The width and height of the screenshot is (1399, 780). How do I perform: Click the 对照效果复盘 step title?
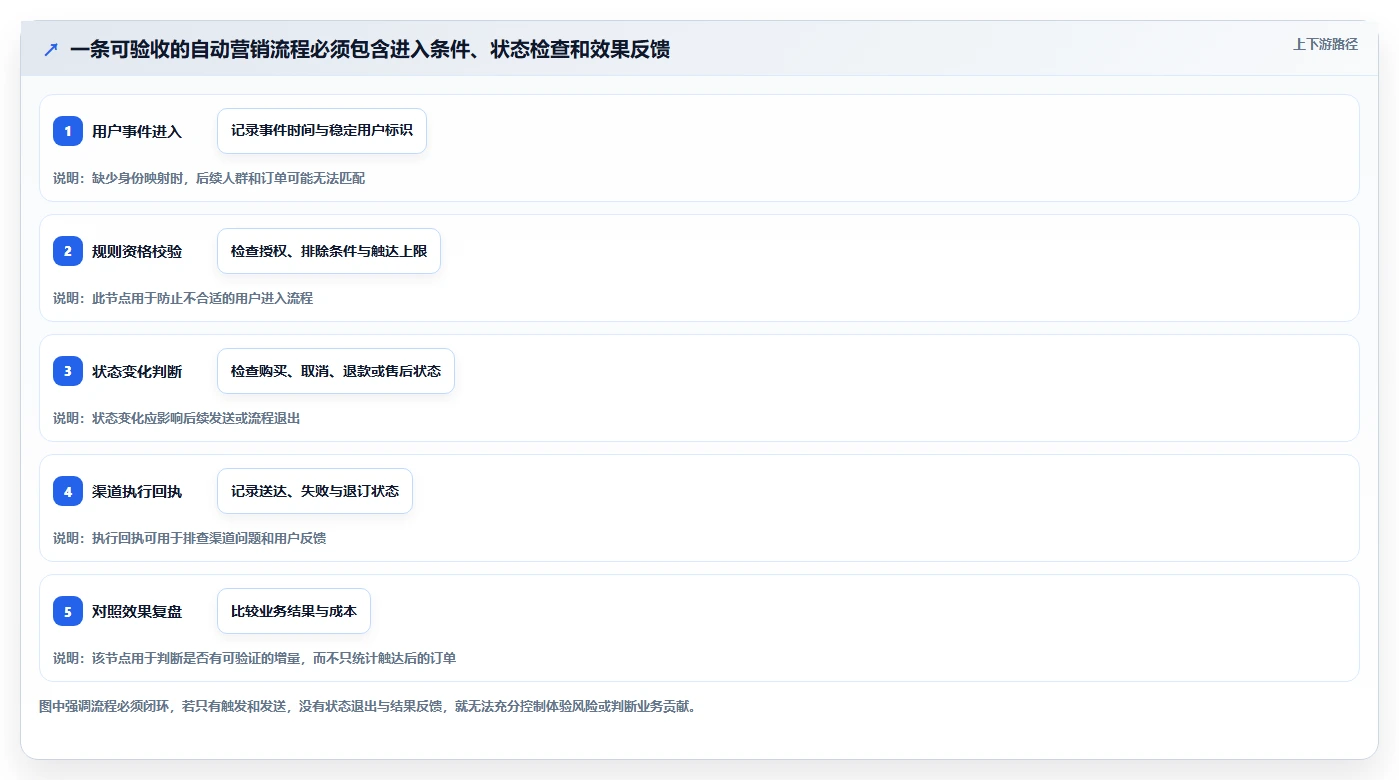tap(137, 611)
